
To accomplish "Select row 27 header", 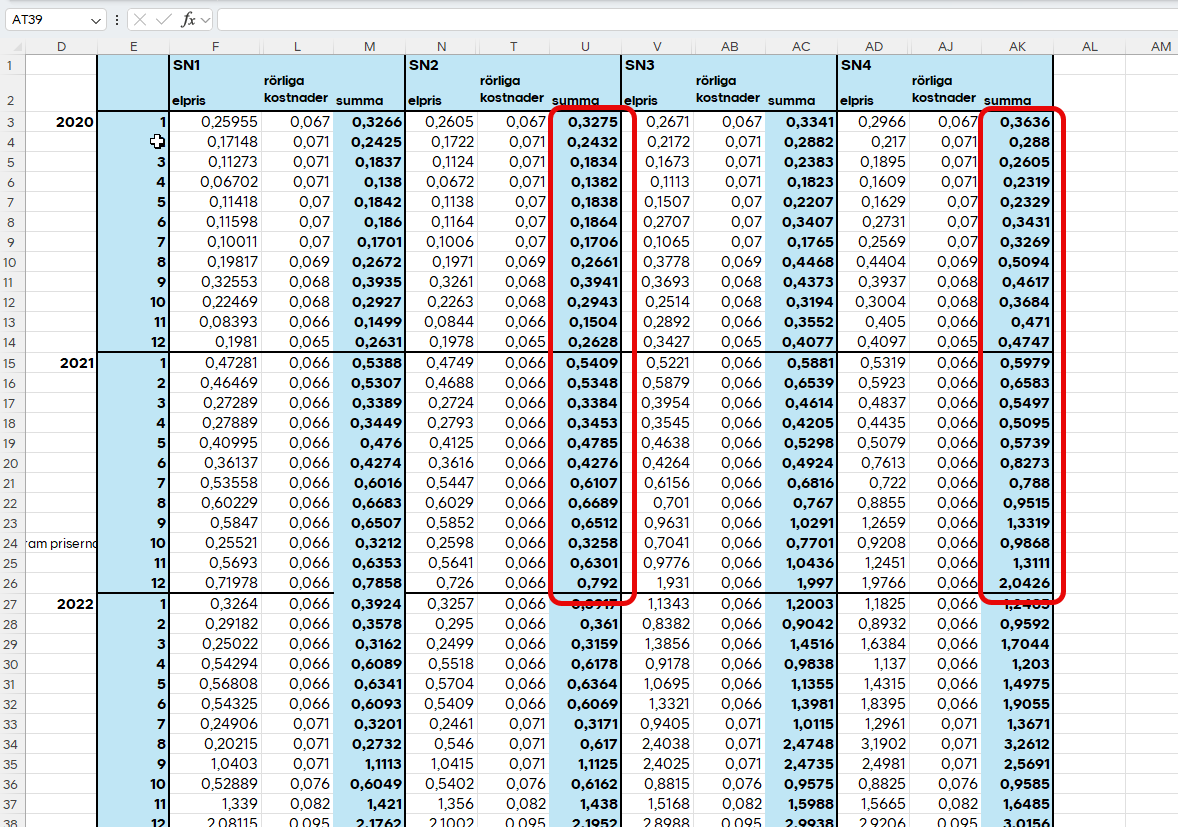I will click(x=12, y=603).
